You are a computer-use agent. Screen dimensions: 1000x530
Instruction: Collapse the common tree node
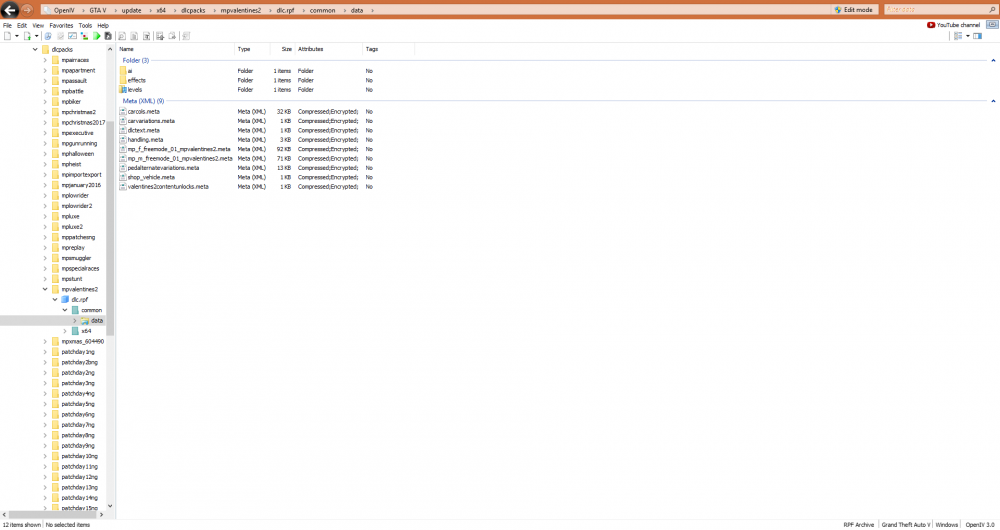pyautogui.click(x=65, y=310)
